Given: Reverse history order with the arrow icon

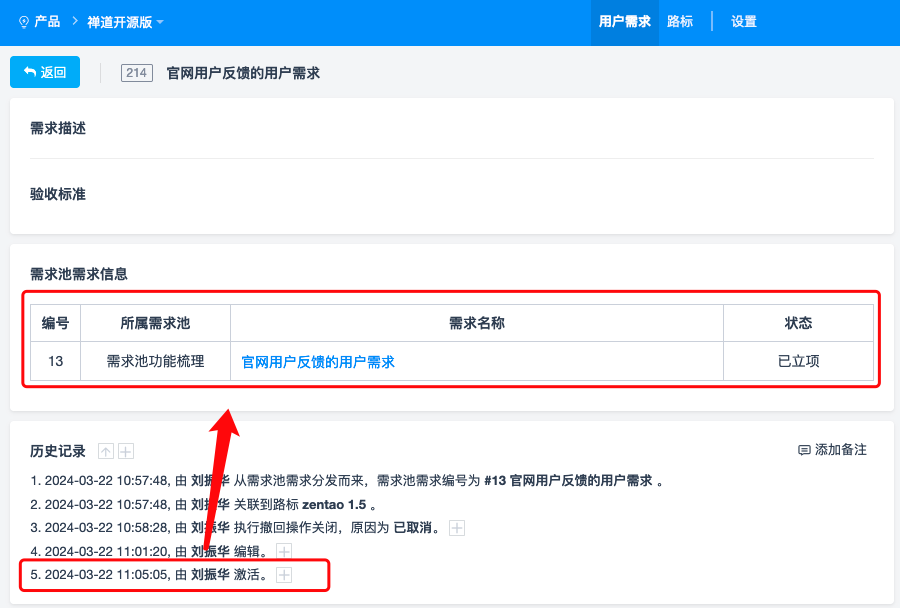Looking at the screenshot, I should (106, 451).
